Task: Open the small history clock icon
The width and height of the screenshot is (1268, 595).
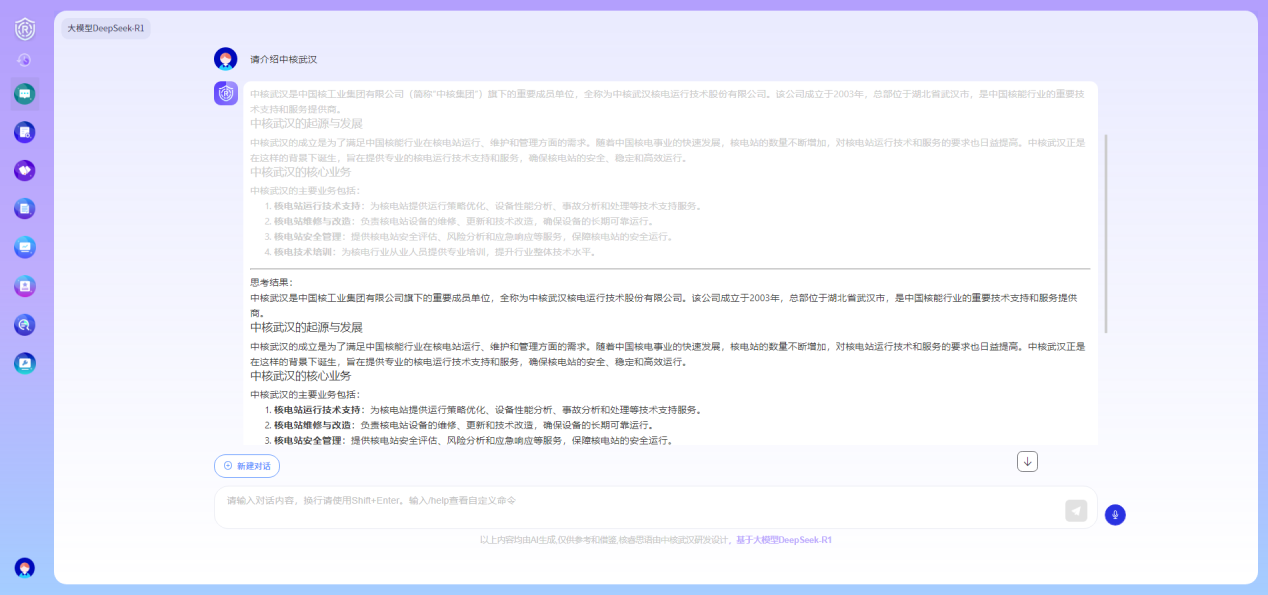Action: [25, 60]
